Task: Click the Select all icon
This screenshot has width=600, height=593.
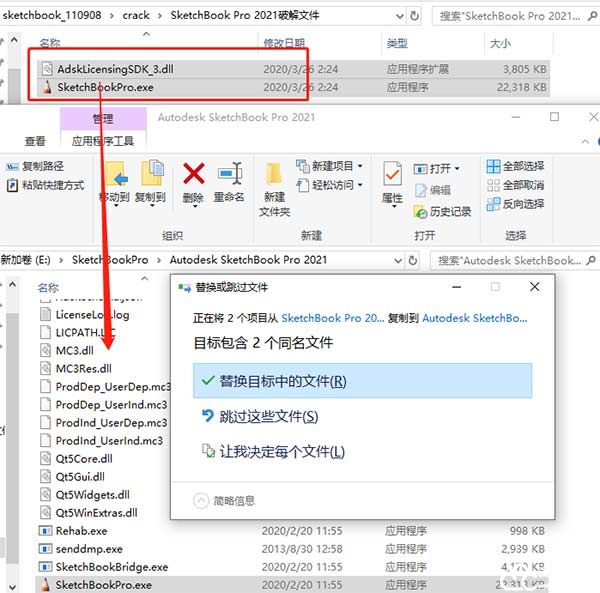Action: click(x=493, y=166)
